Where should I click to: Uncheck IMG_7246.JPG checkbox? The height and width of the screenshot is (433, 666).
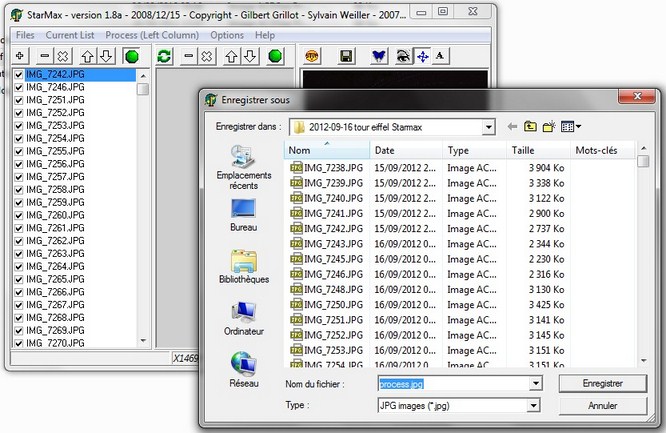click(18, 88)
